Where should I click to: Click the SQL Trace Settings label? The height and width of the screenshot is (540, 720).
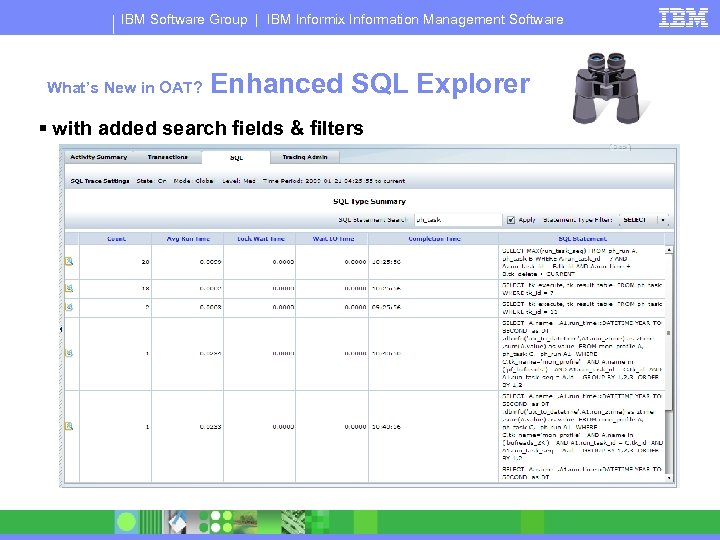[100, 181]
